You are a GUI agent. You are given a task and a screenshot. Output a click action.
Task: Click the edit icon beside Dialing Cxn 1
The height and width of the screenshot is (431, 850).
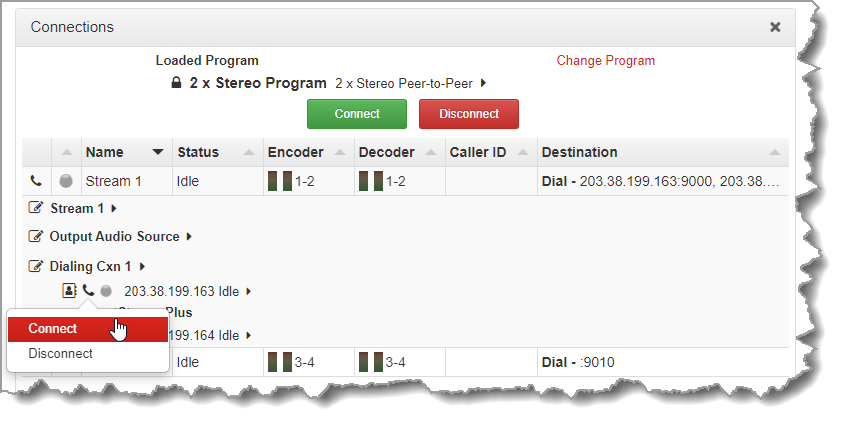37,266
